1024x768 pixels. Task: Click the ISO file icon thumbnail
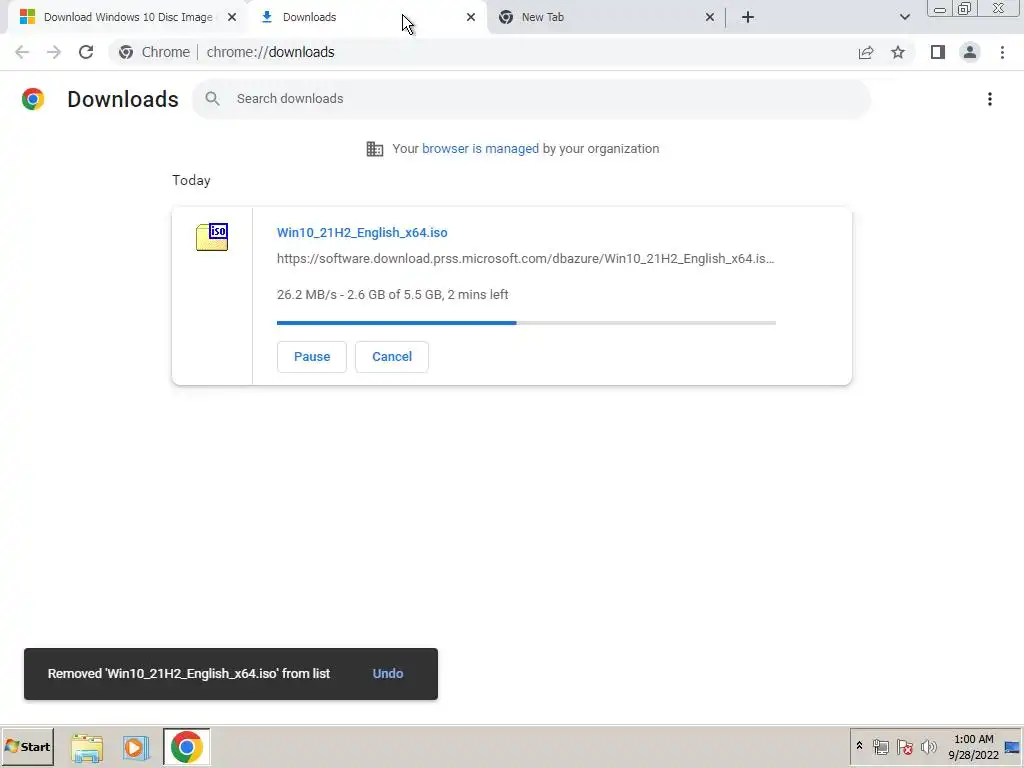(x=212, y=236)
